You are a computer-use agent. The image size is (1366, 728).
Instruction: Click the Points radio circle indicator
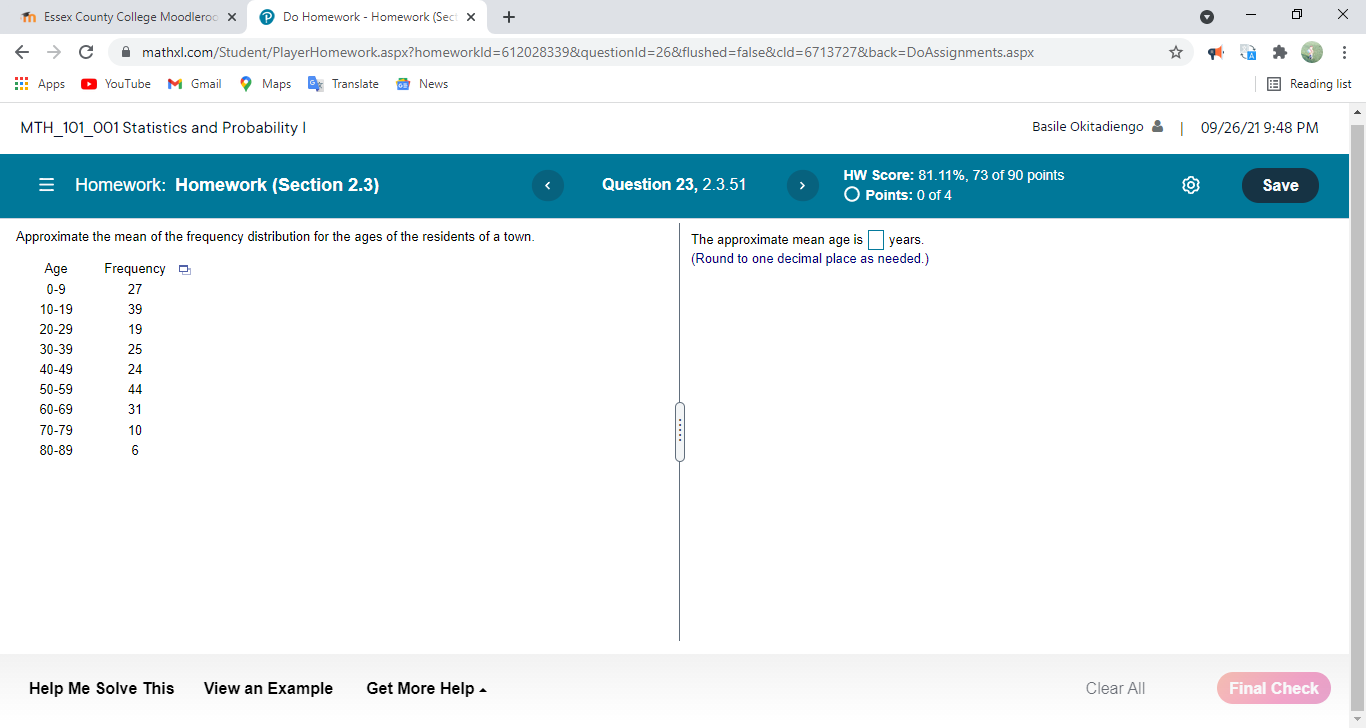click(x=851, y=195)
